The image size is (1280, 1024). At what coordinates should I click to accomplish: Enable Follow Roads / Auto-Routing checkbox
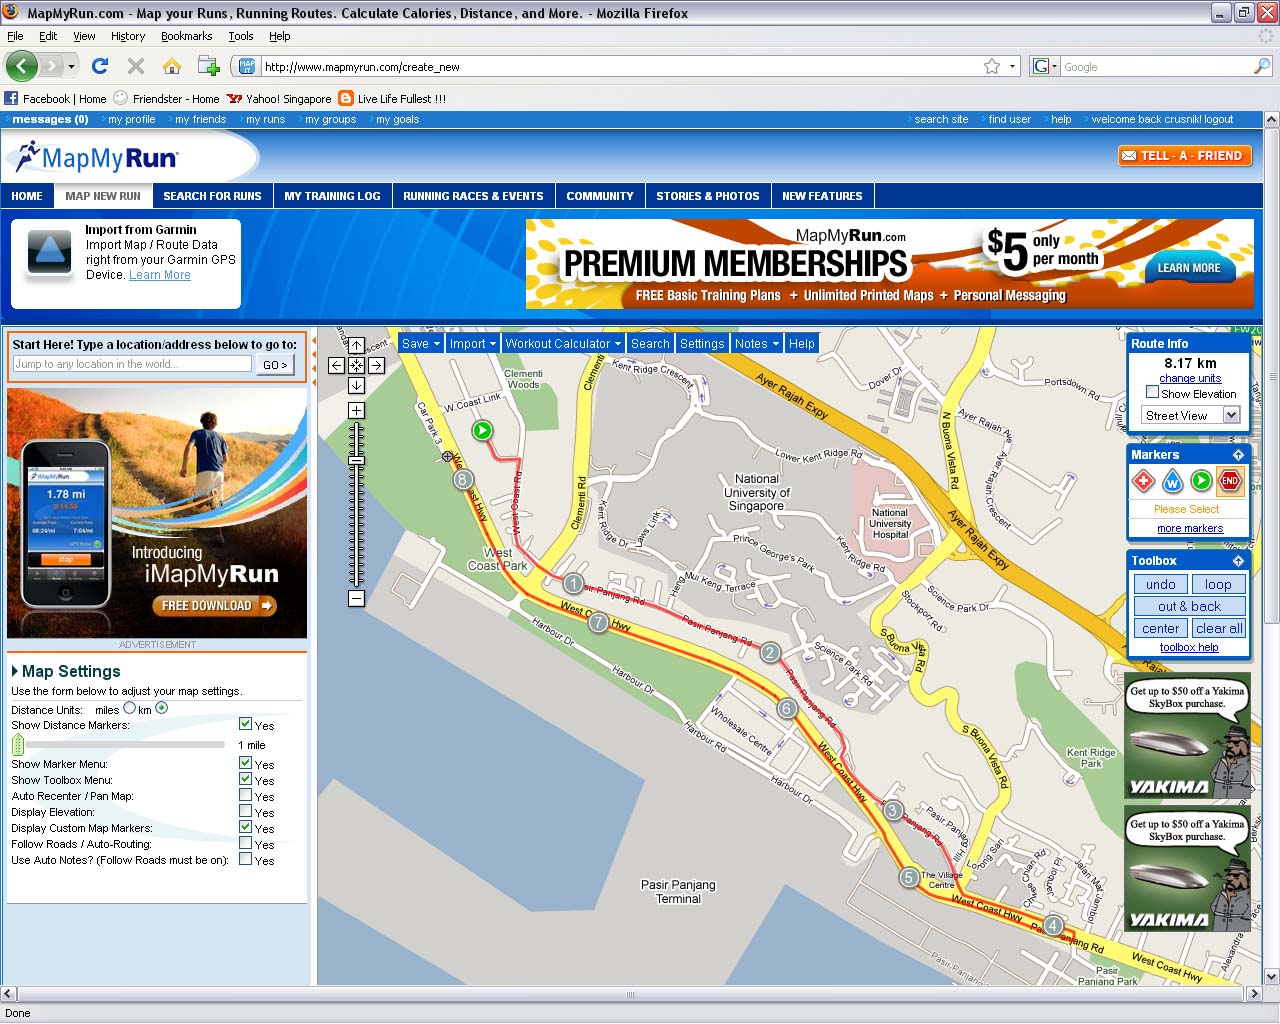tap(245, 843)
